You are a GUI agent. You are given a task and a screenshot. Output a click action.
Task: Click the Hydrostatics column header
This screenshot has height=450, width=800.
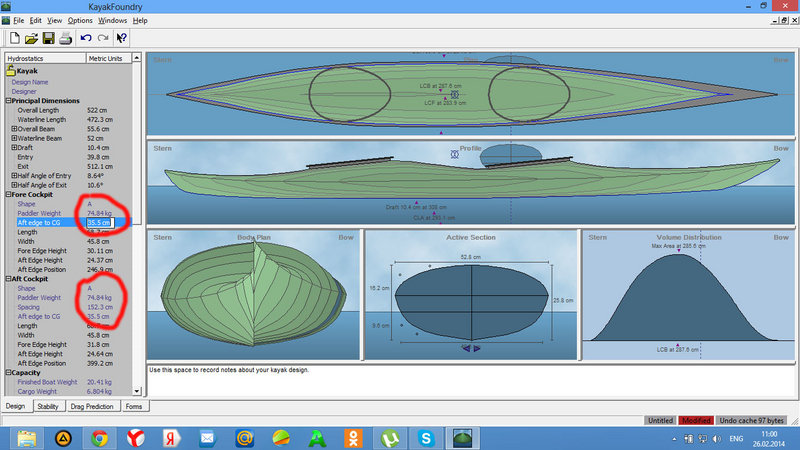(x=45, y=58)
